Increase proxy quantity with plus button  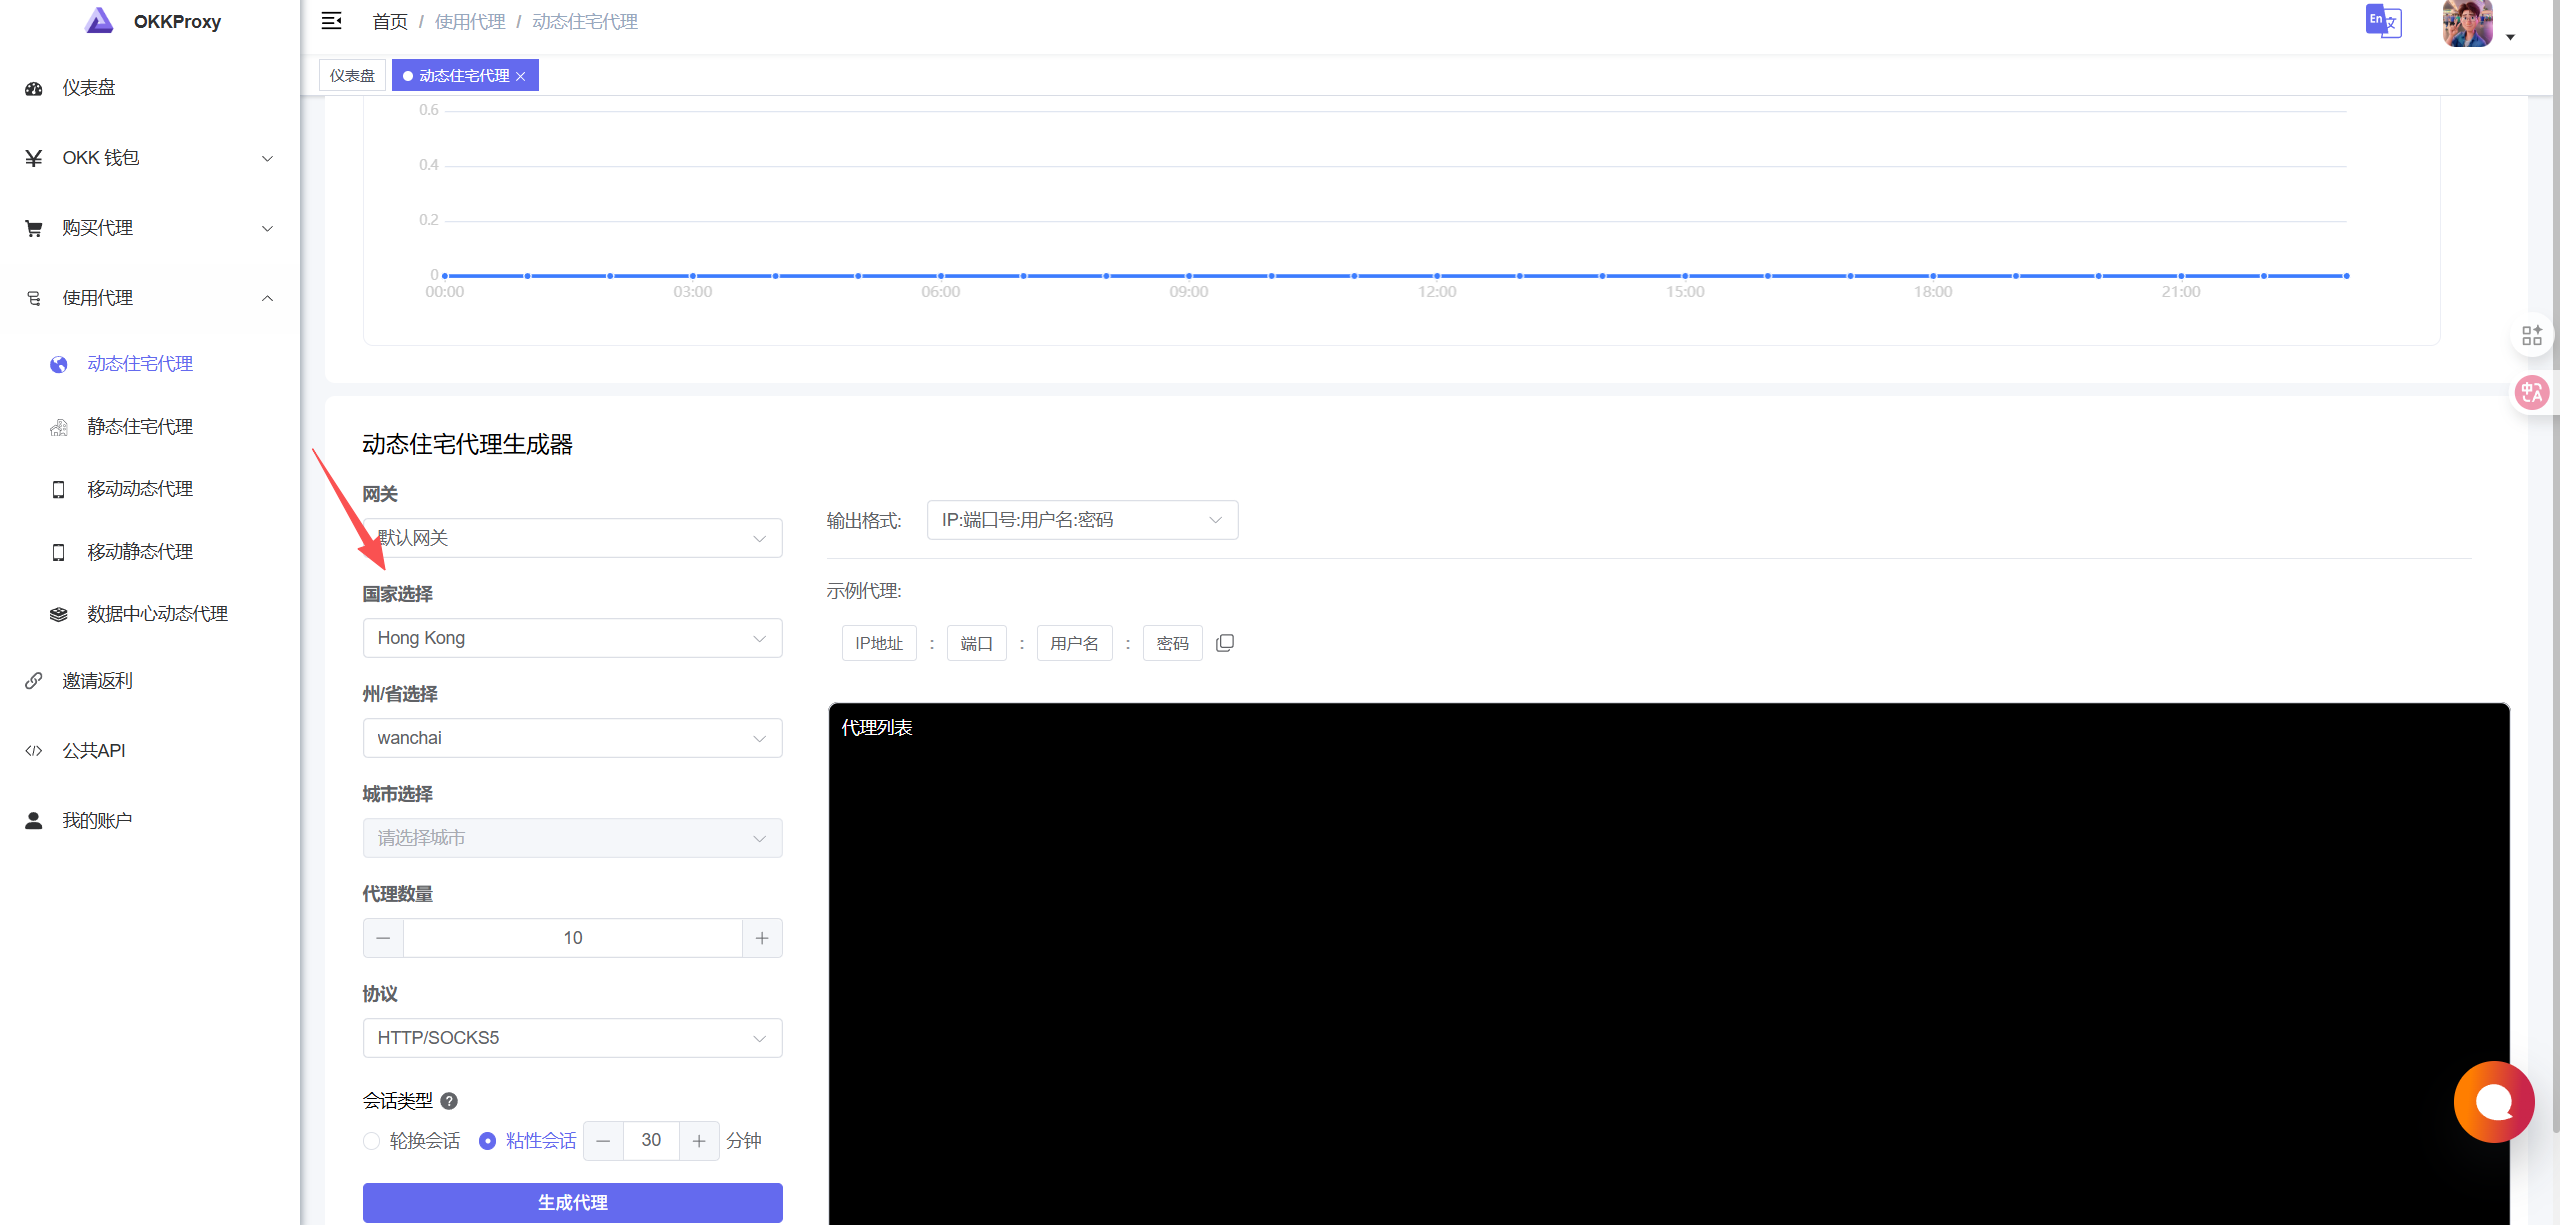click(x=762, y=938)
